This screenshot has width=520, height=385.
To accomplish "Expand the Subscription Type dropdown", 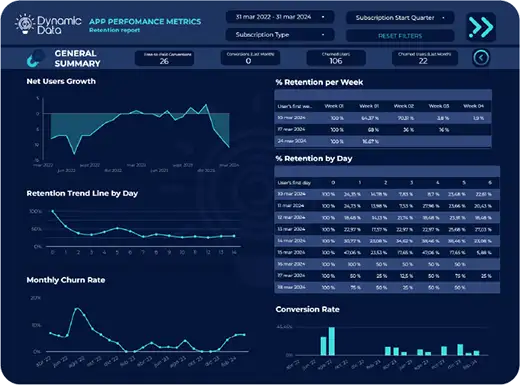I will [280, 35].
